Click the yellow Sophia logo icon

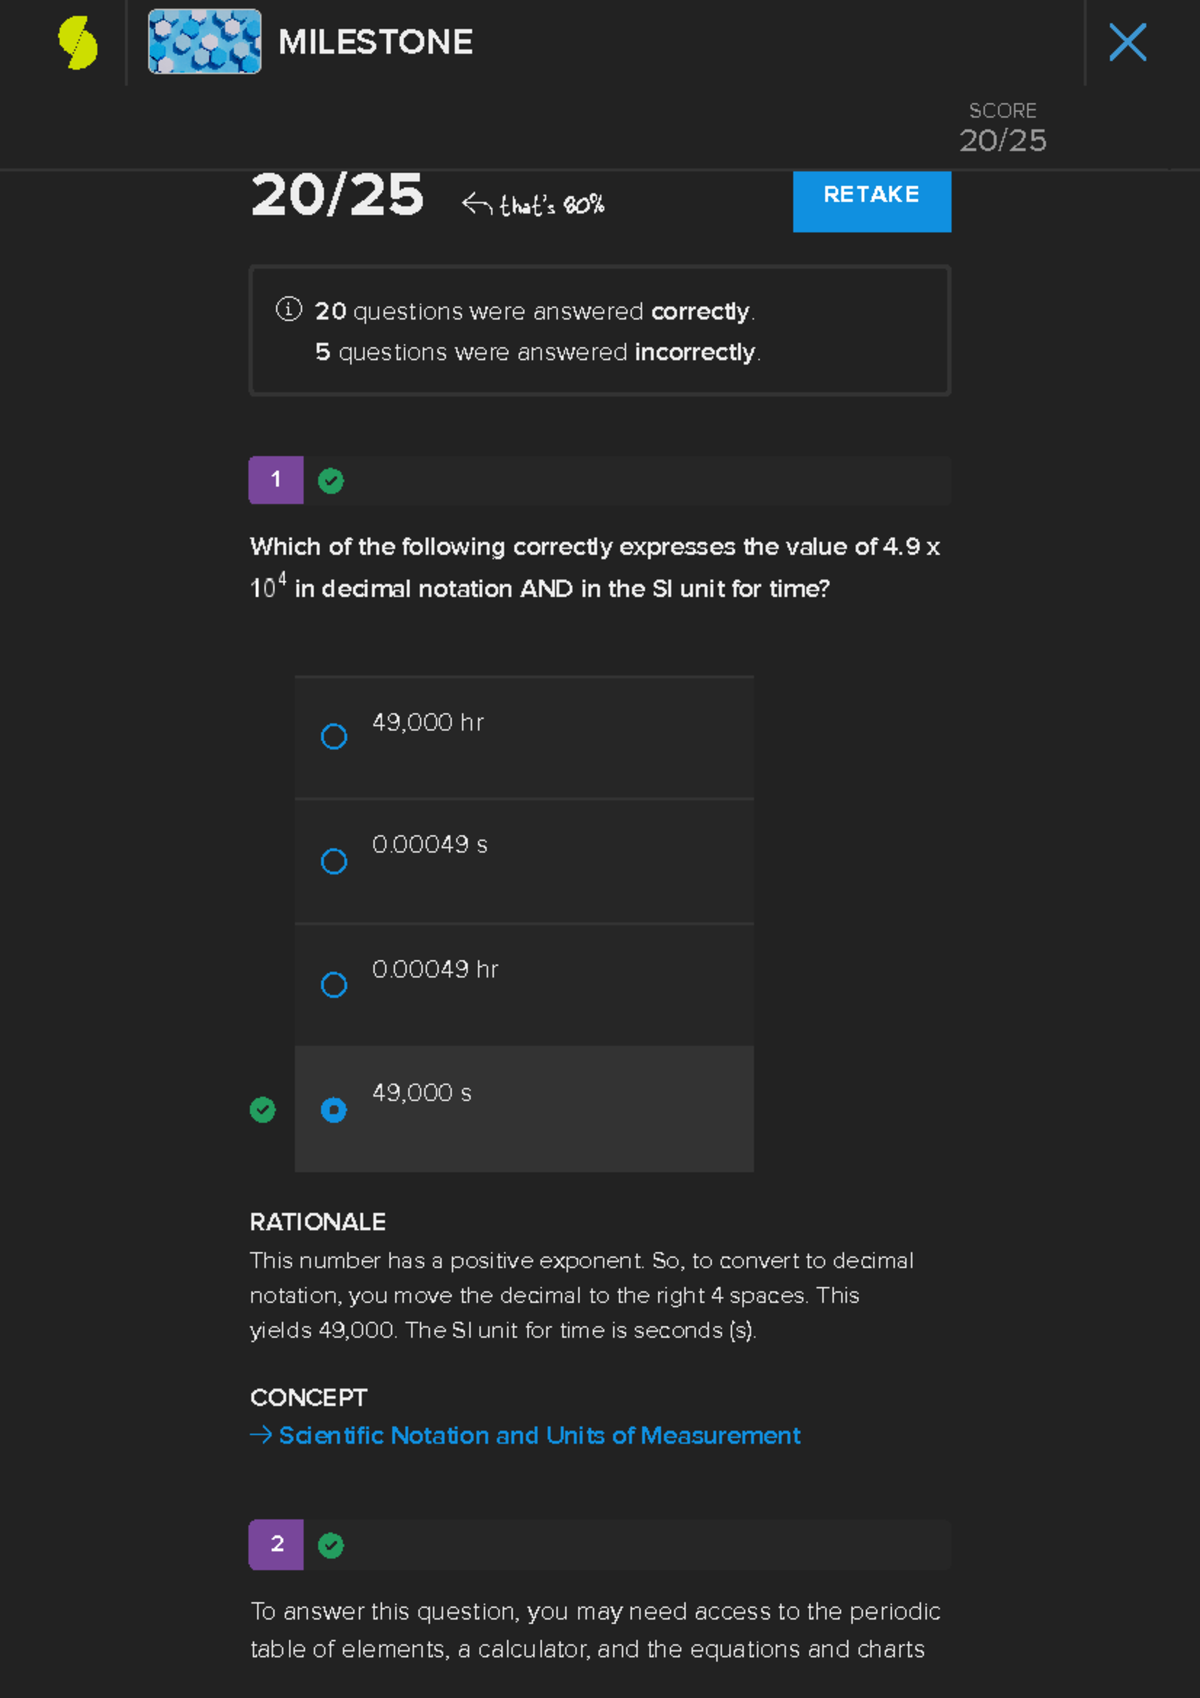point(78,43)
